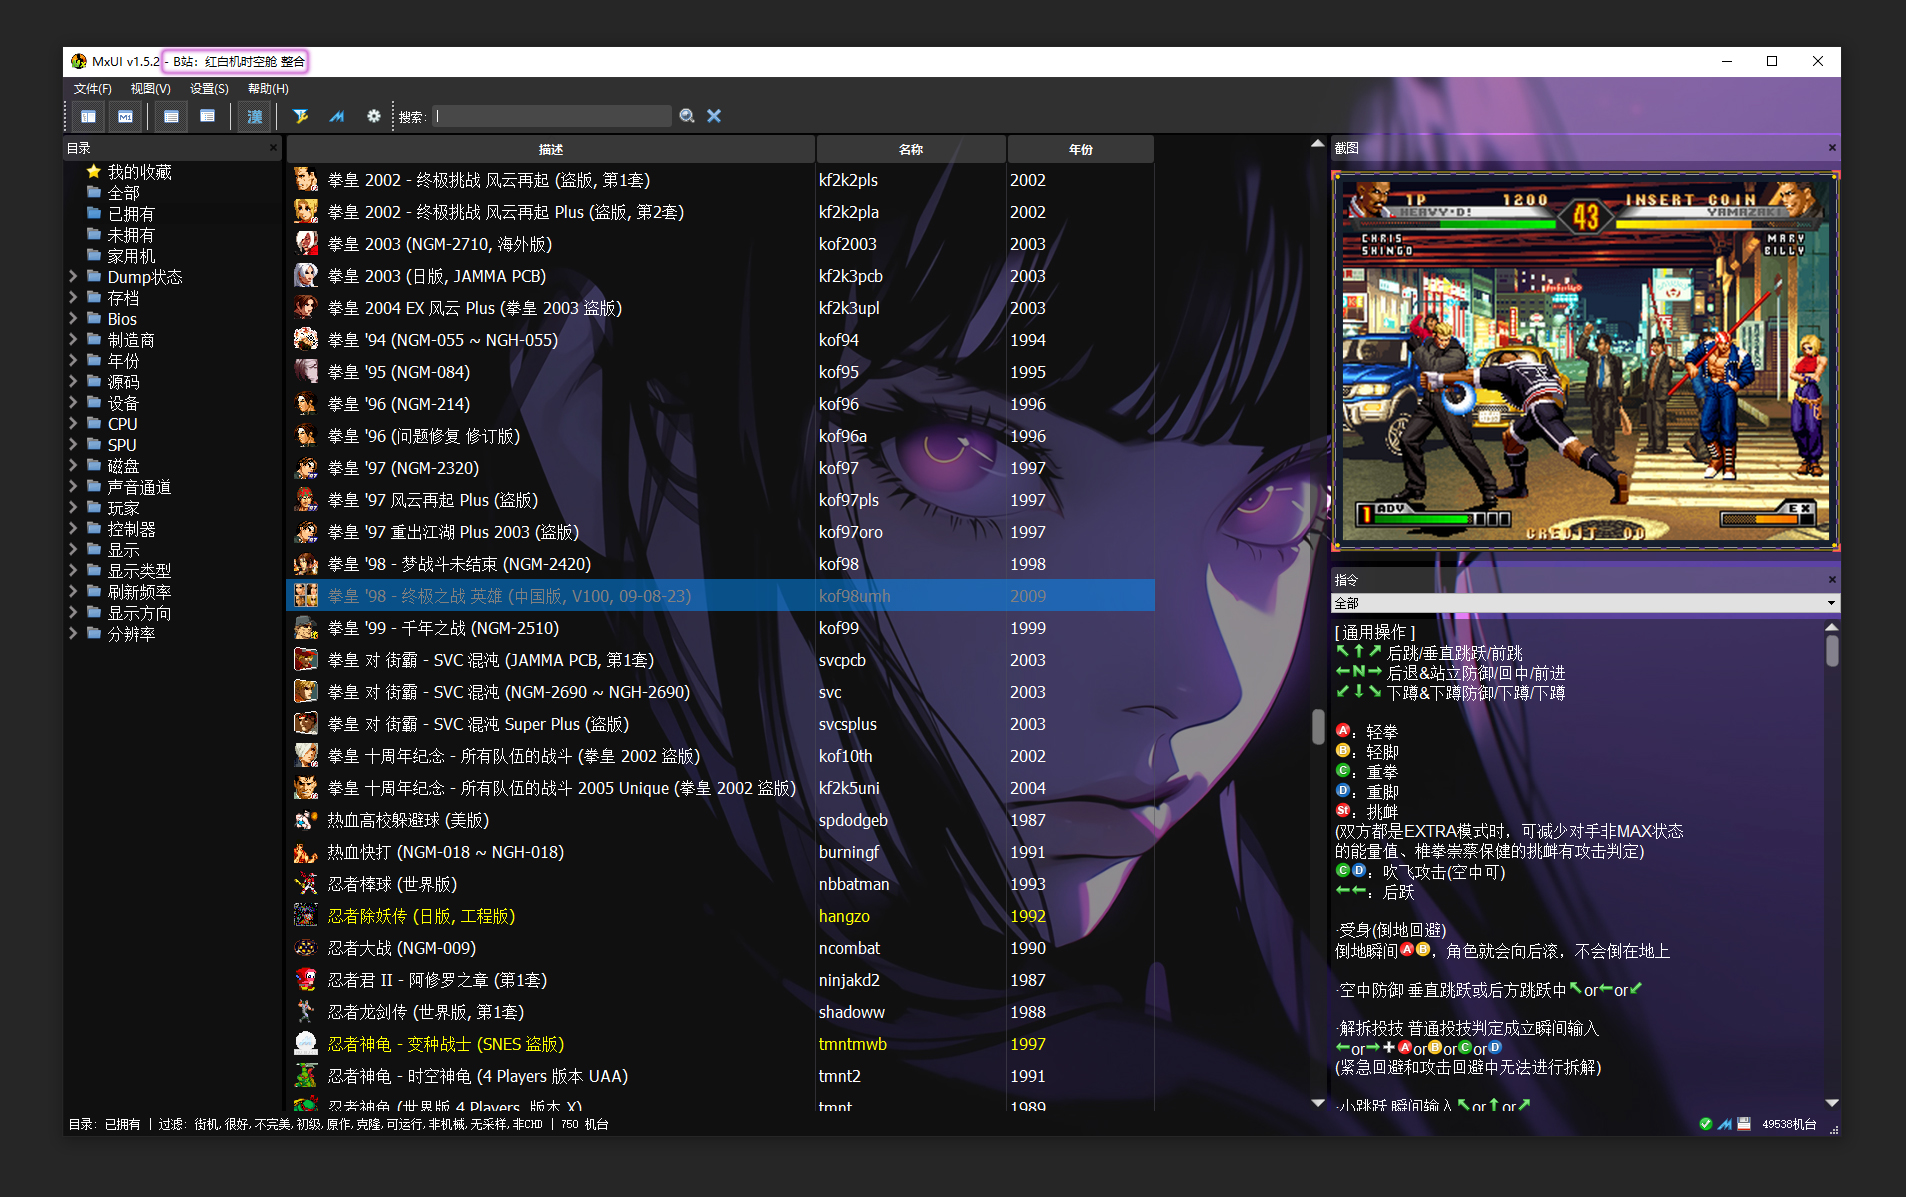
Task: Open the 文件(F) menu
Action: coord(92,89)
